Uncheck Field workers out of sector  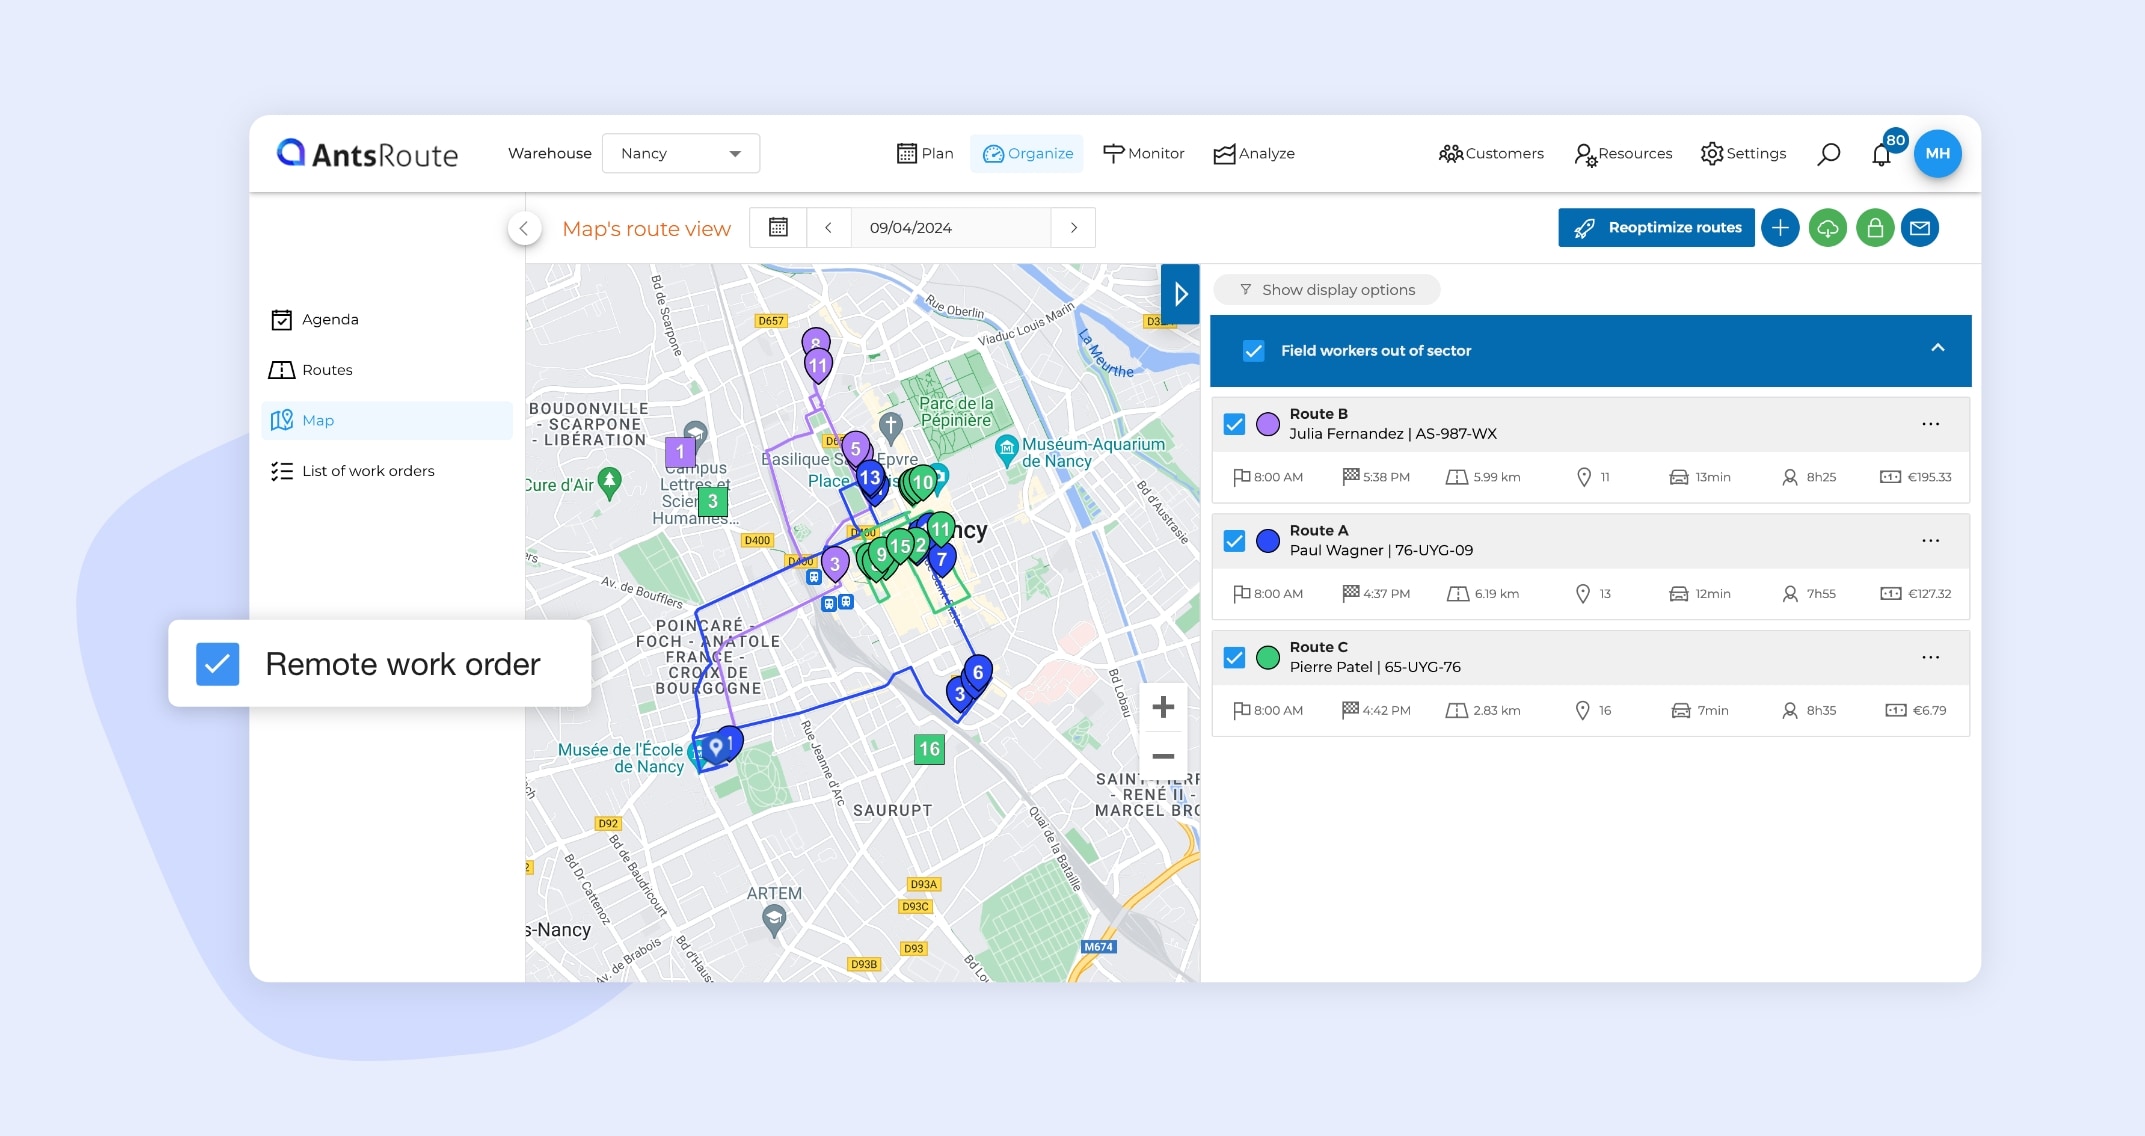tap(1253, 351)
